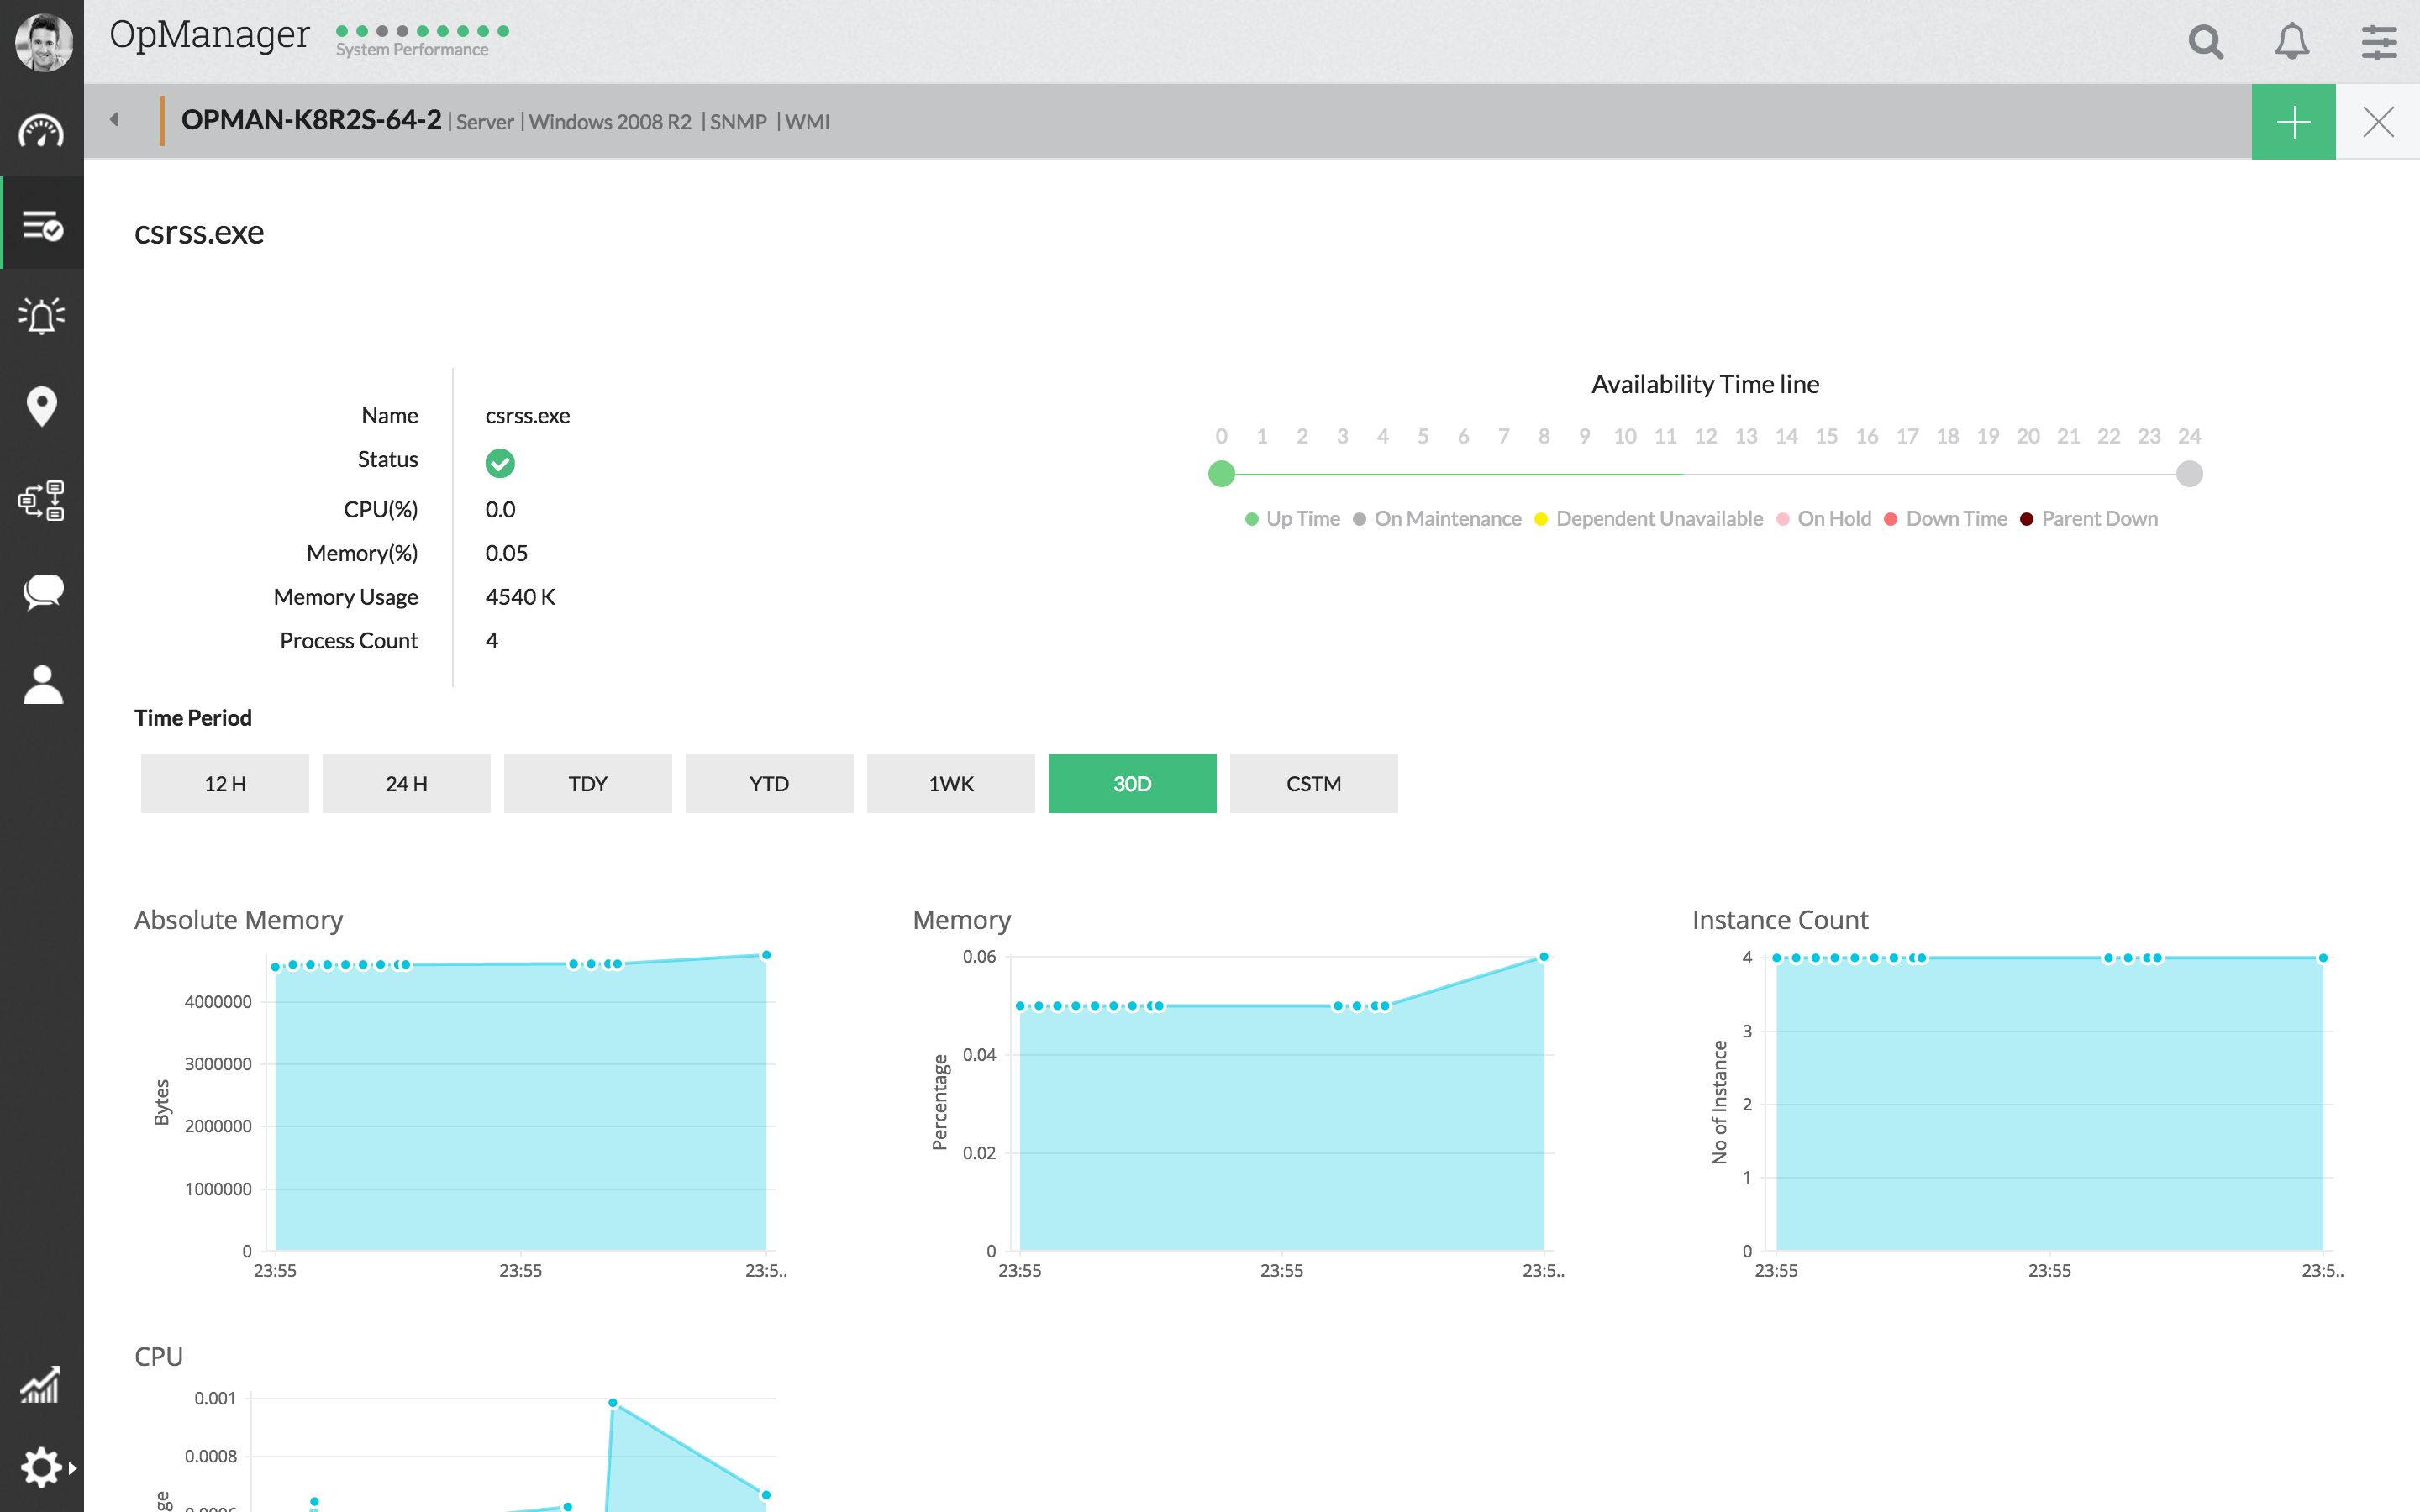Click the right handle of the availability timeline
This screenshot has height=1512, width=2420.
pyautogui.click(x=2188, y=474)
